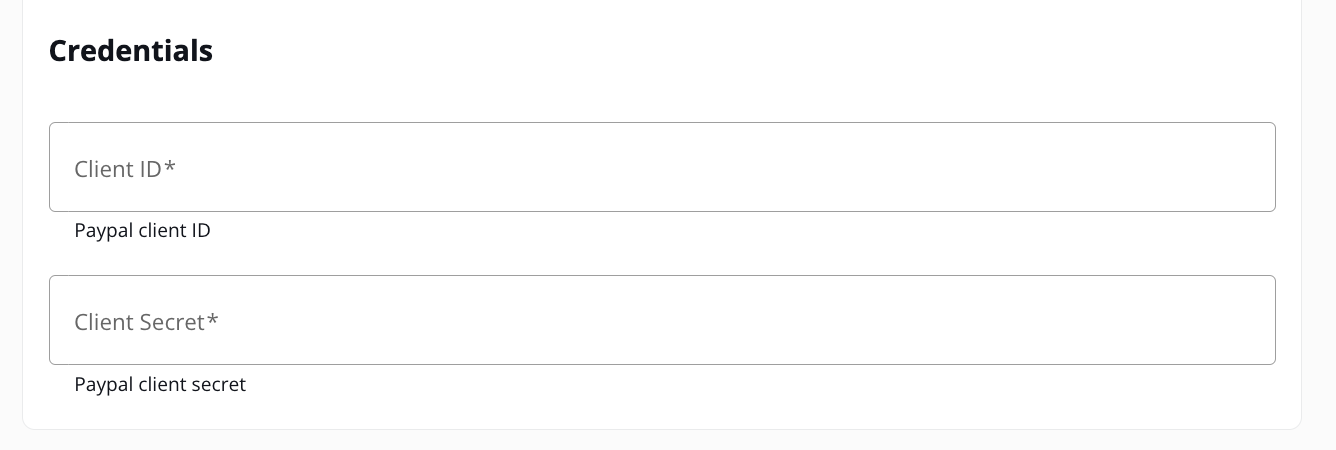Place cursor in the Paypal Client Secret box

coord(662,320)
